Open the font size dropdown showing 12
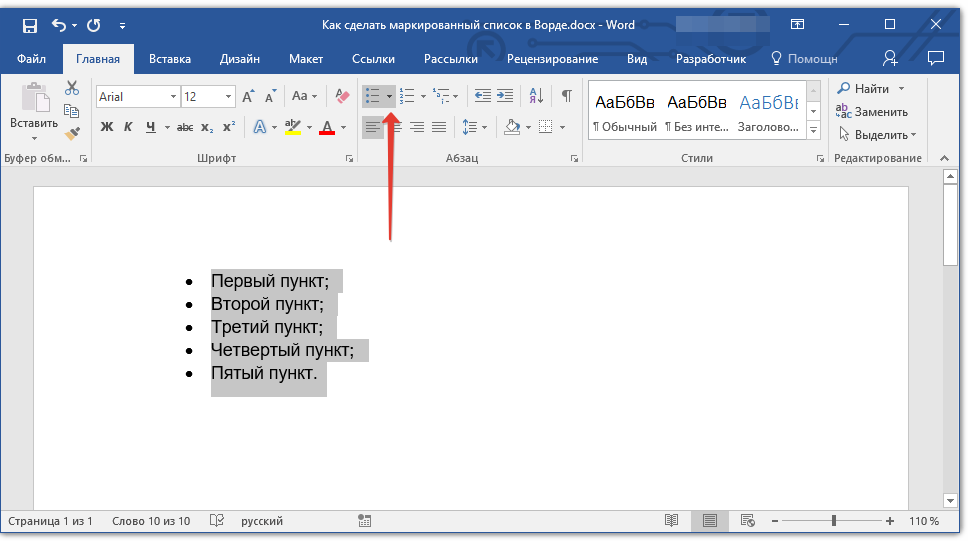 pos(229,97)
